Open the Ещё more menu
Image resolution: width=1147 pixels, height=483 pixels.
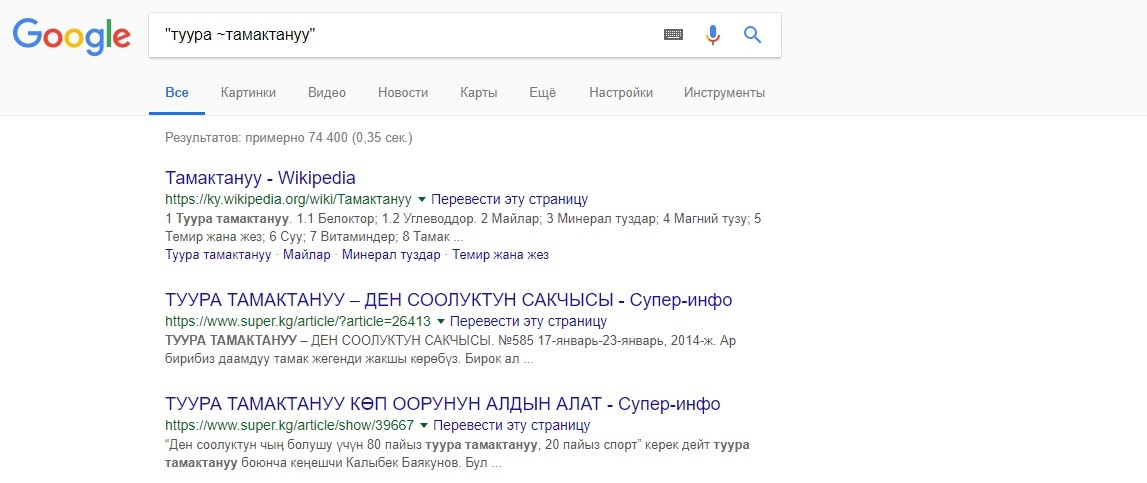click(542, 93)
